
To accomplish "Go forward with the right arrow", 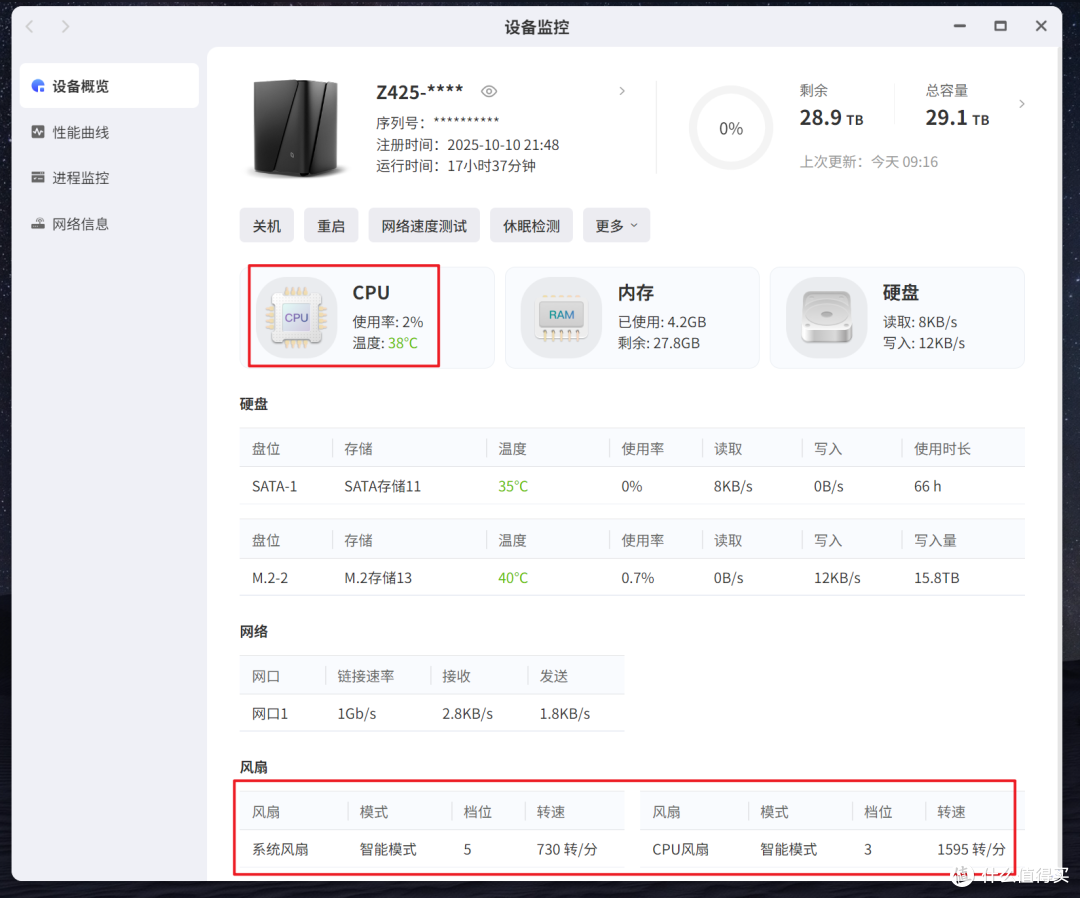I will [65, 26].
